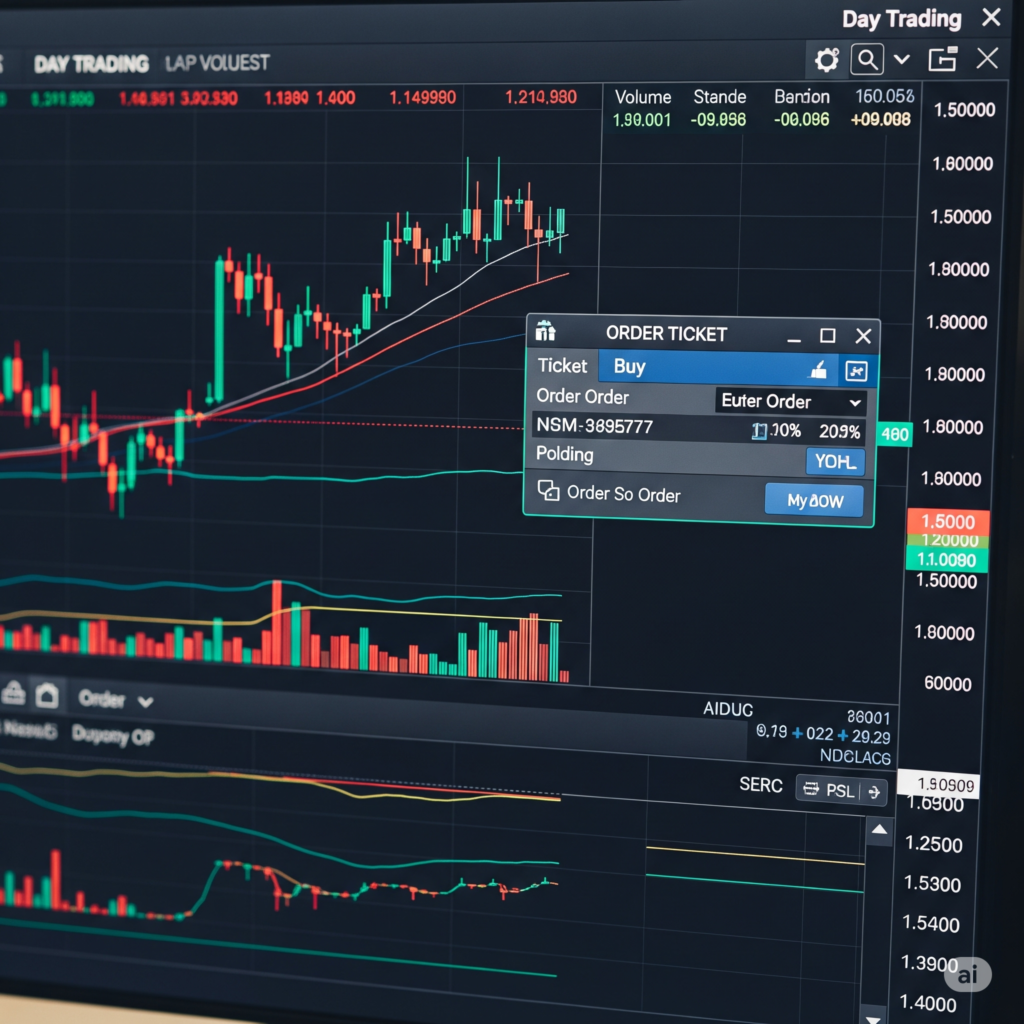
Task: Expand the Euter Order dropdown
Action: pos(791,402)
